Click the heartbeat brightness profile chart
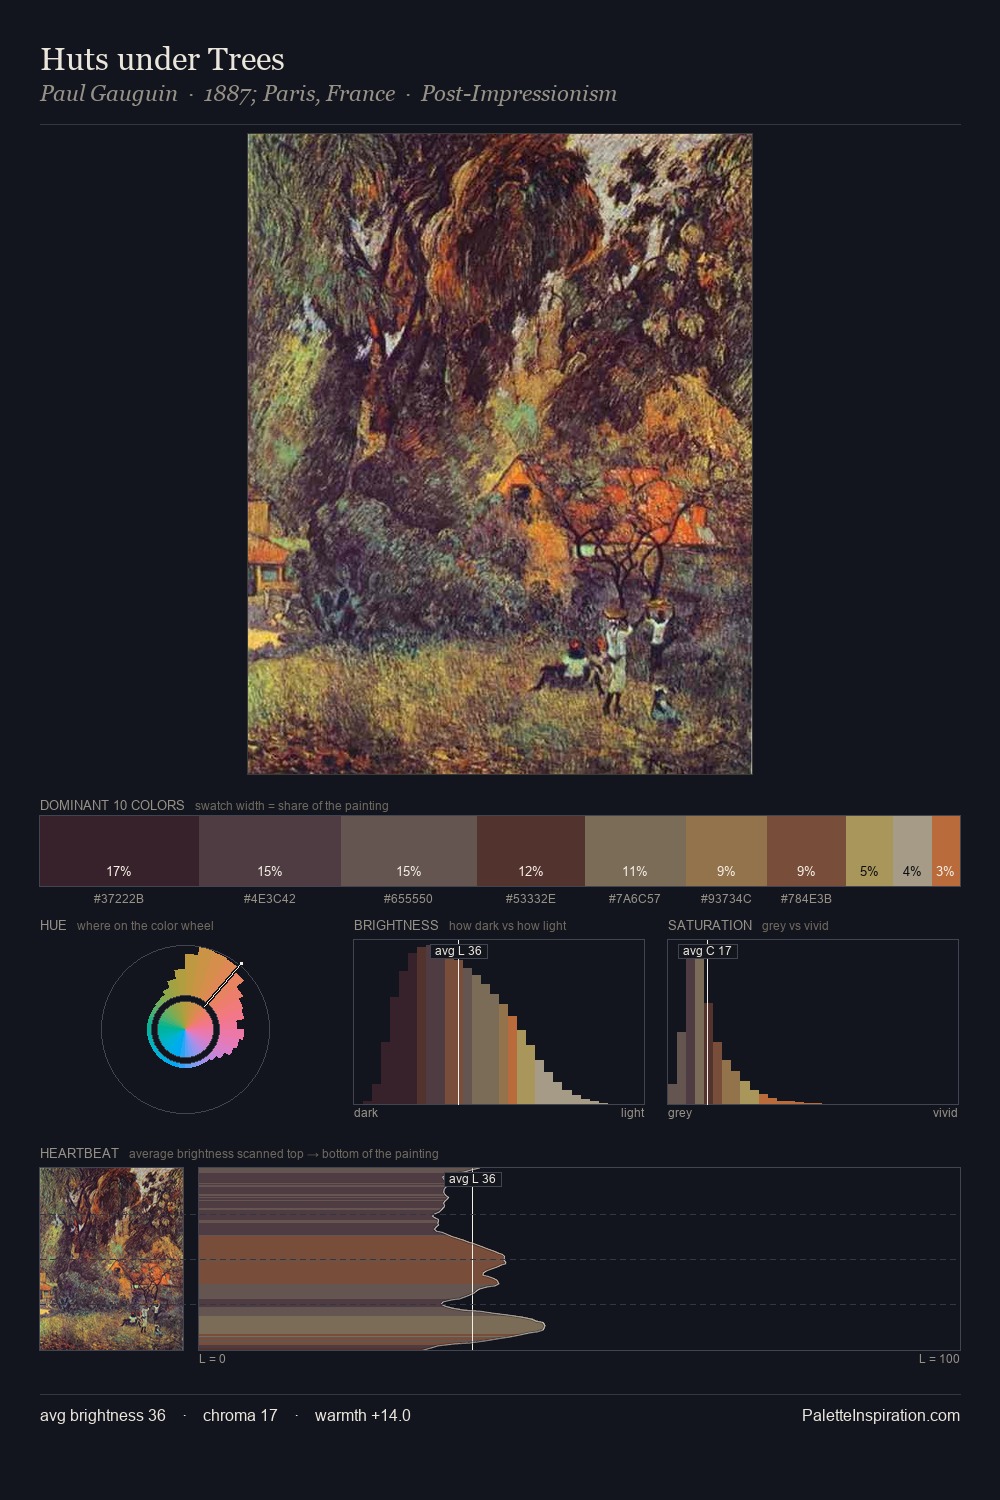1000x1500 pixels. click(x=579, y=1259)
